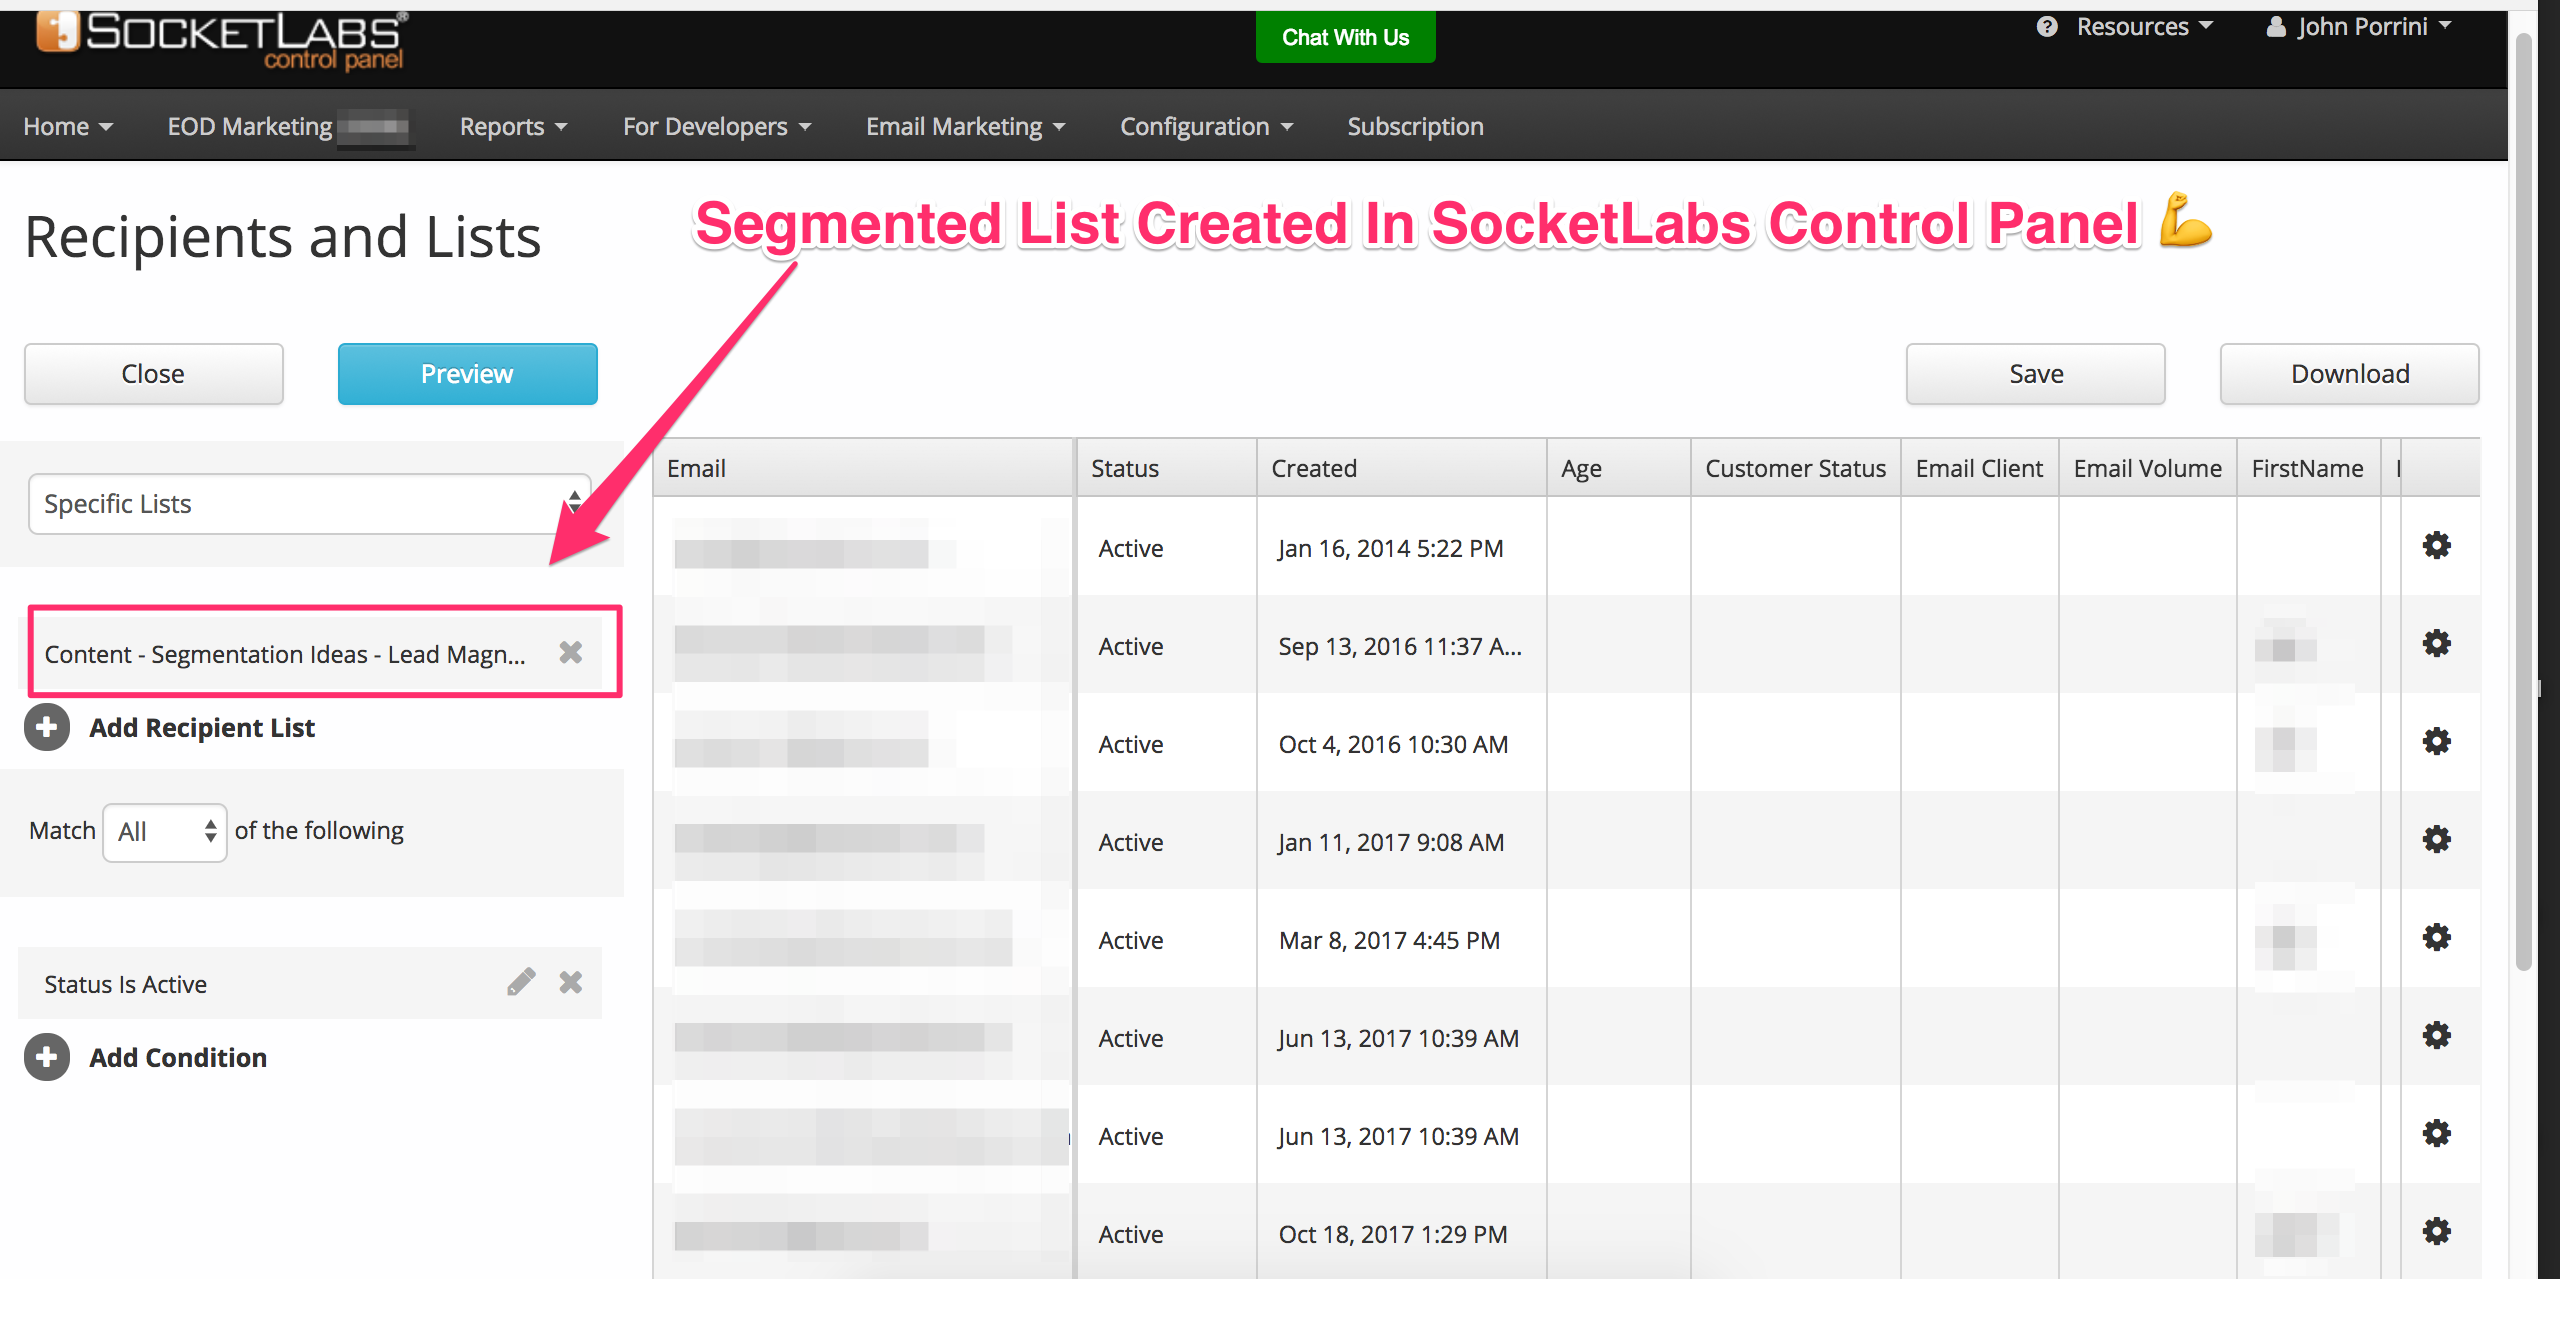Open the Match All dropdown
The image size is (2560, 1320).
[165, 832]
